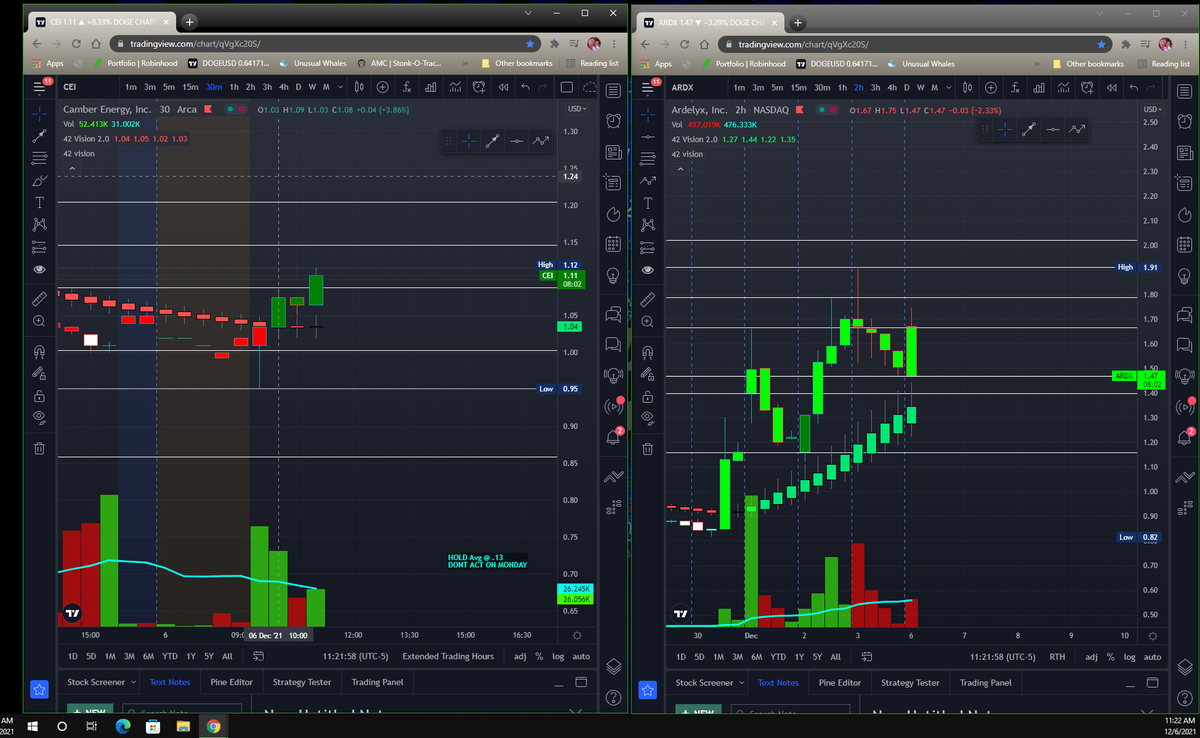
Task: Open the Help Center question icon in ARDX window
Action: 1186,696
